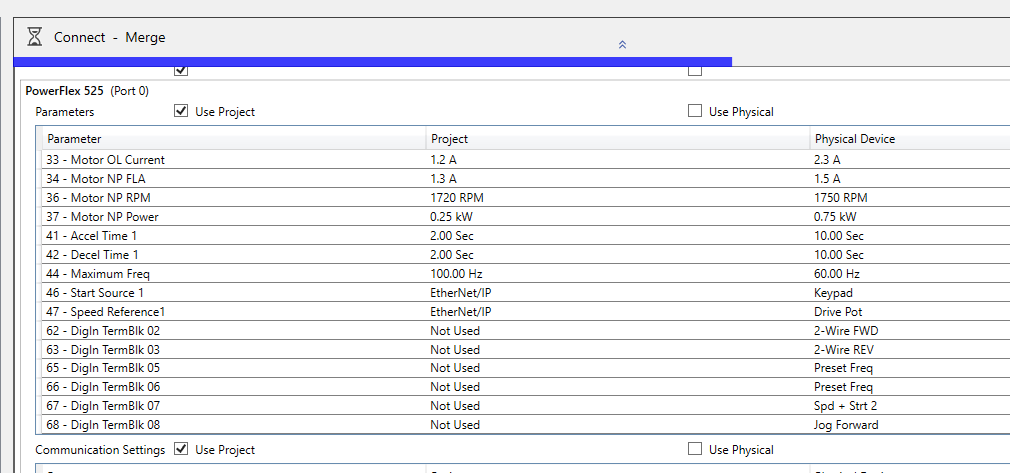Viewport: 1010px width, 473px height.
Task: Click the Connect - Merge title text
Action: [x=110, y=37]
